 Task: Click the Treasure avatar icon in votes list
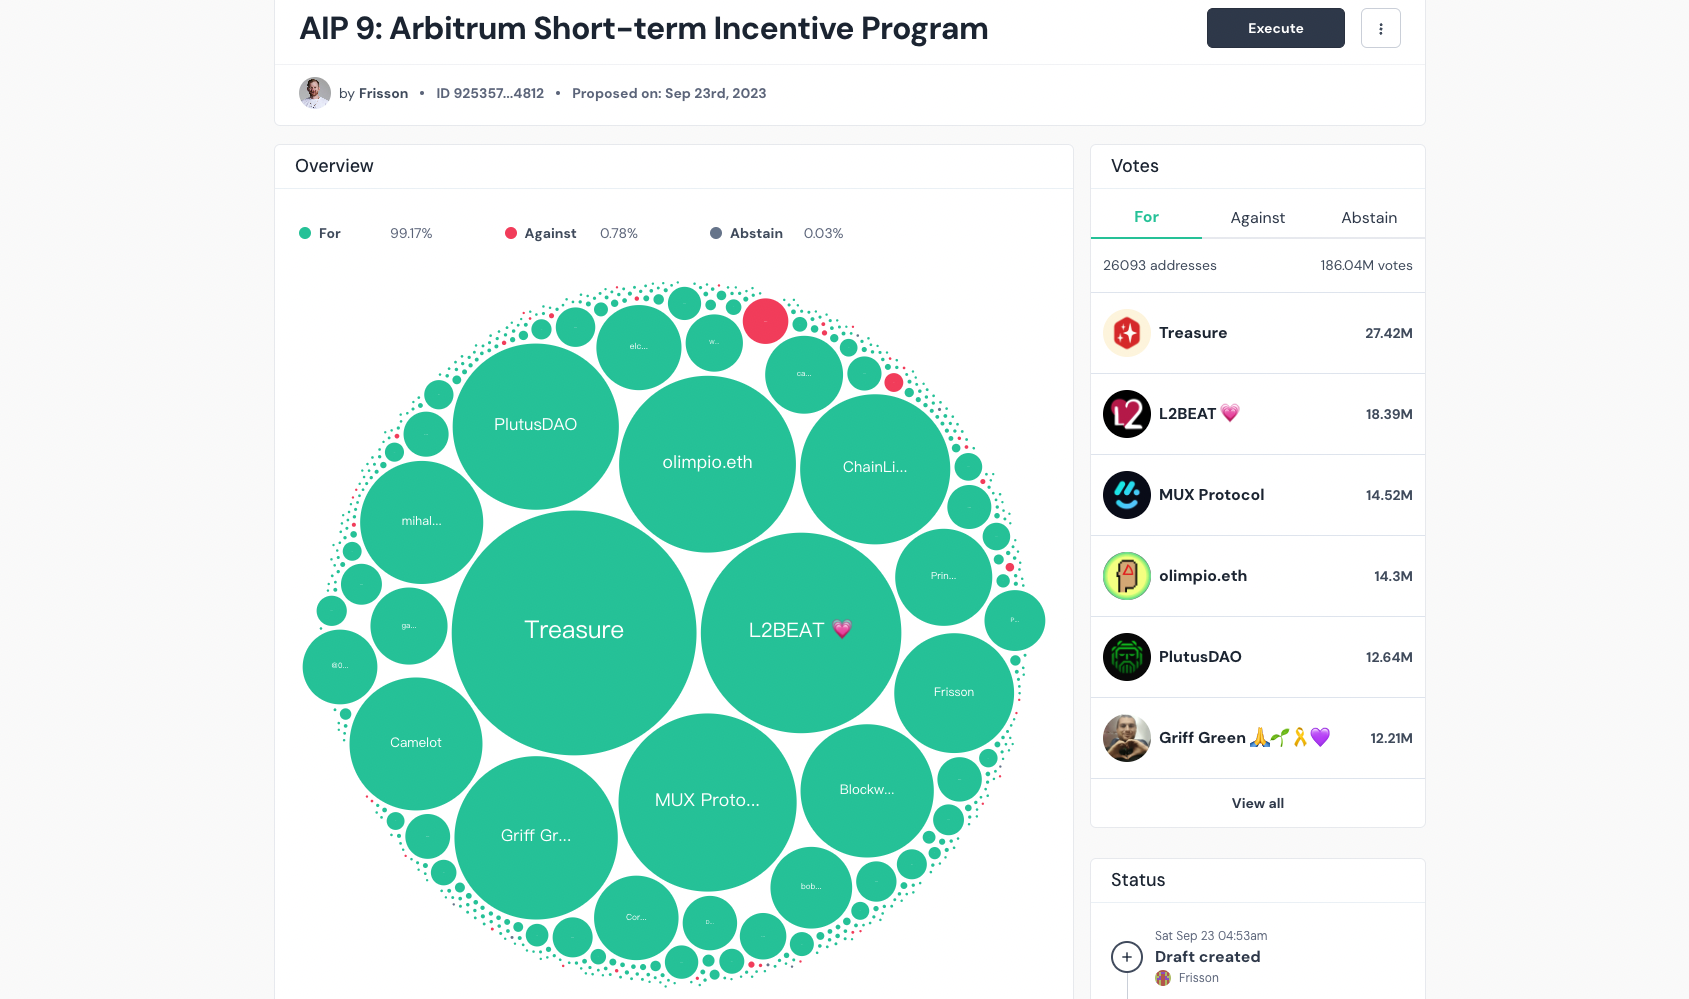point(1127,333)
